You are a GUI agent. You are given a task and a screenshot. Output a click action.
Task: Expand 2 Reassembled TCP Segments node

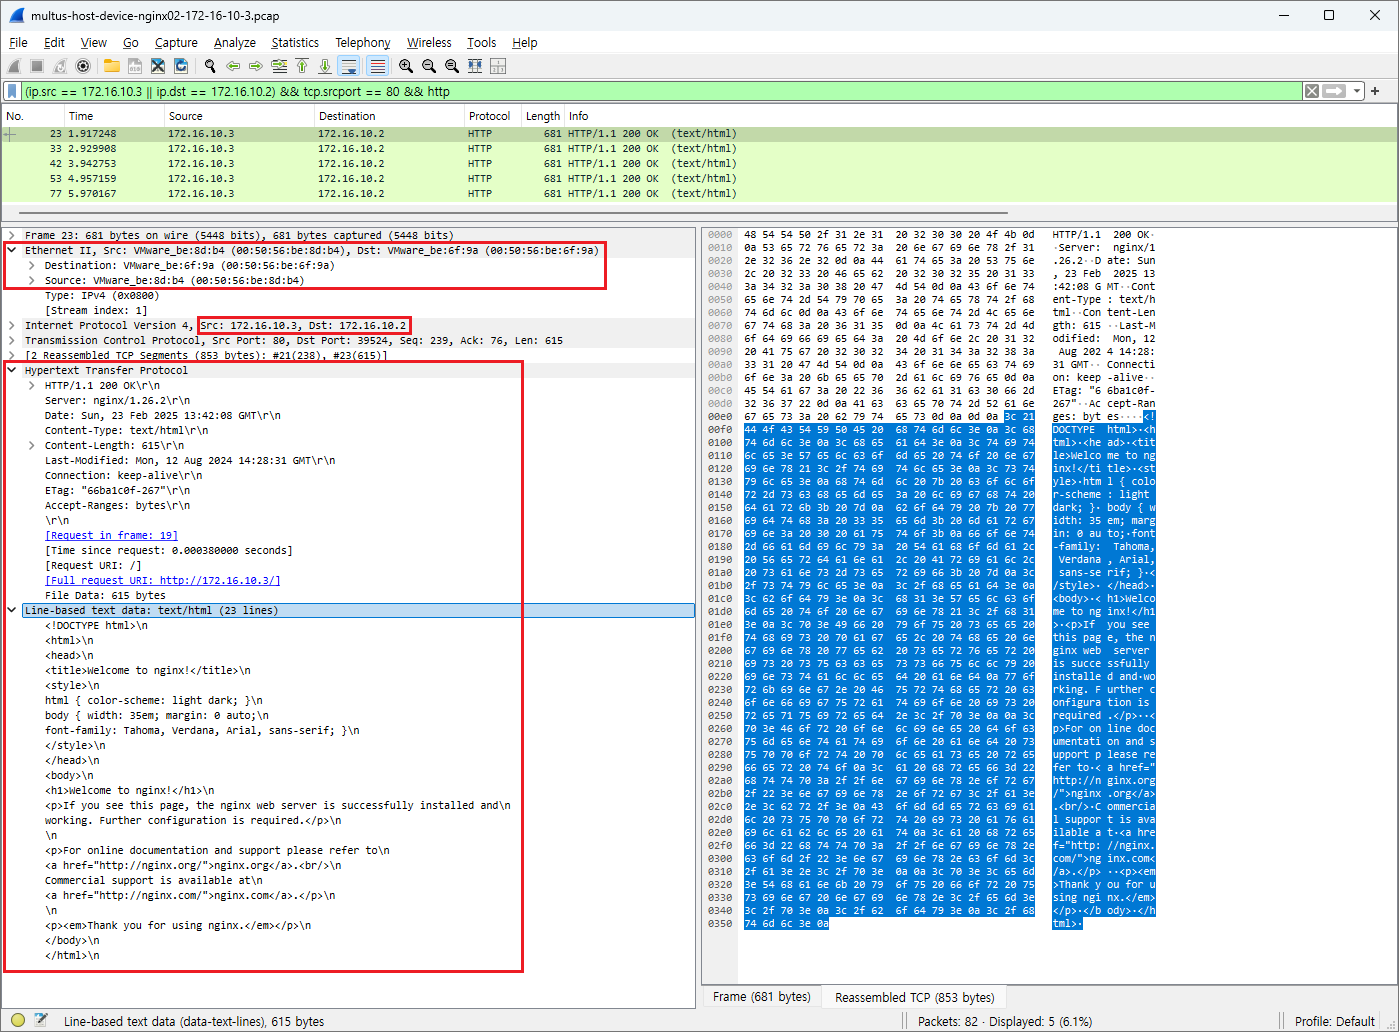[12, 356]
